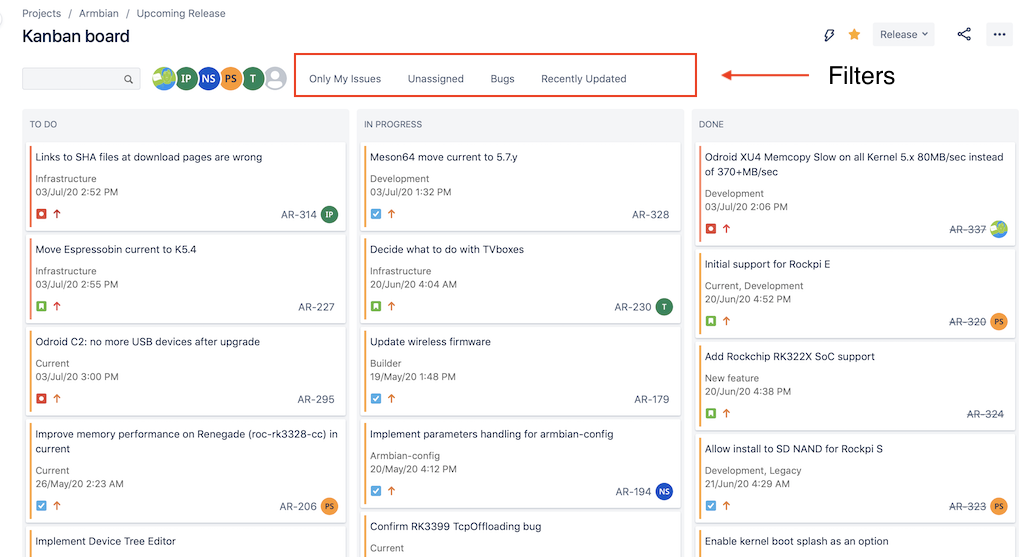Click into the board search field

point(81,79)
